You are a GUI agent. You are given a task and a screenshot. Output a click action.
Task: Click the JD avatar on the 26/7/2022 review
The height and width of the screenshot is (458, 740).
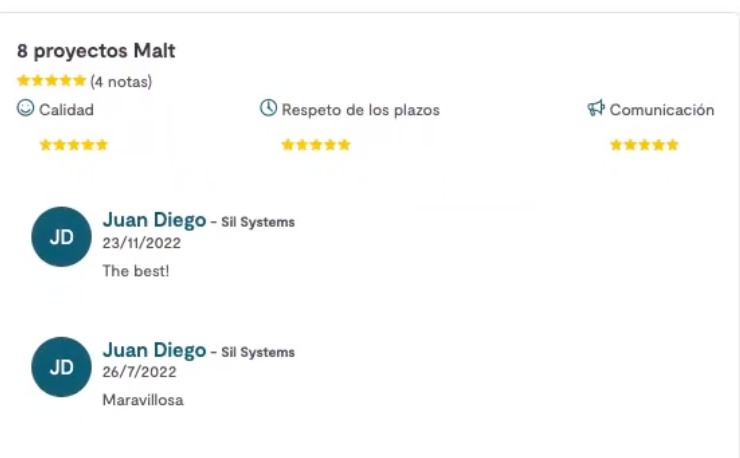pyautogui.click(x=62, y=367)
